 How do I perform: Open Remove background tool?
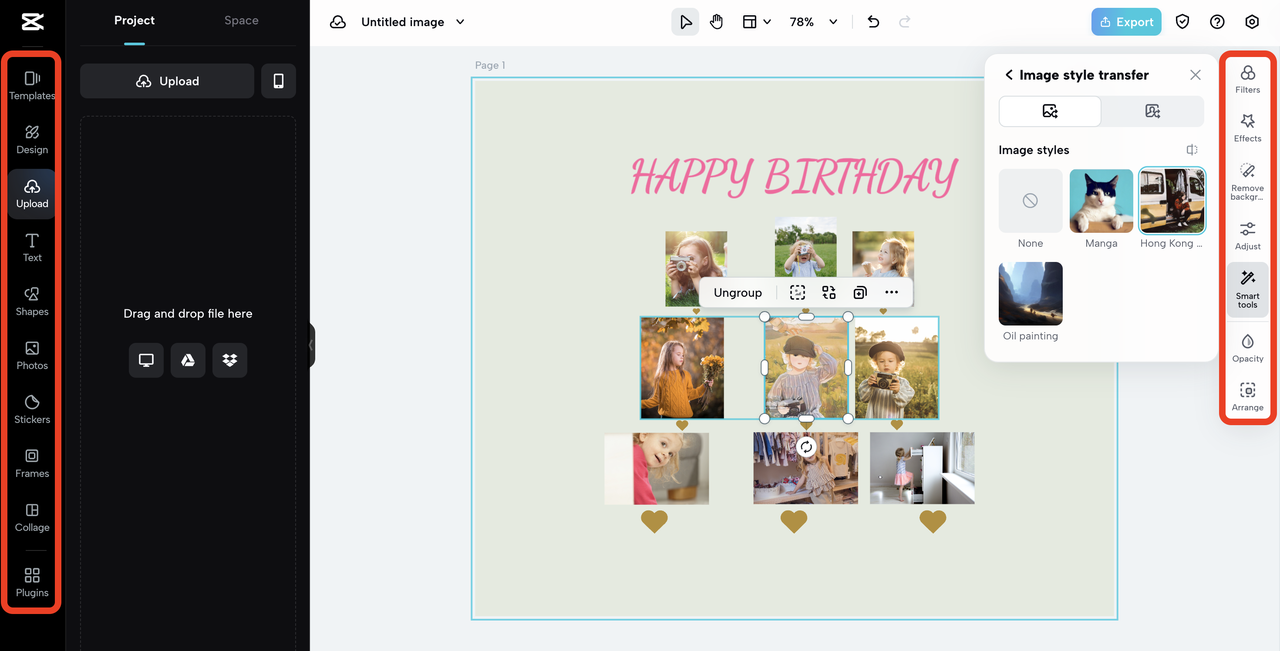coord(1247,181)
